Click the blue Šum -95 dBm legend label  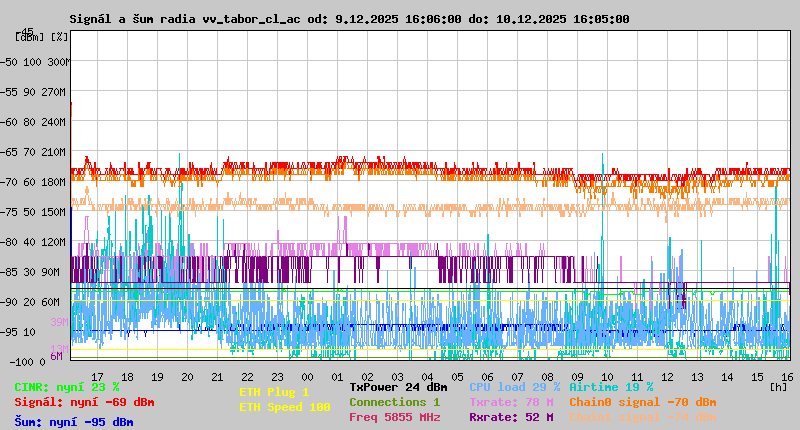[x=74, y=421]
